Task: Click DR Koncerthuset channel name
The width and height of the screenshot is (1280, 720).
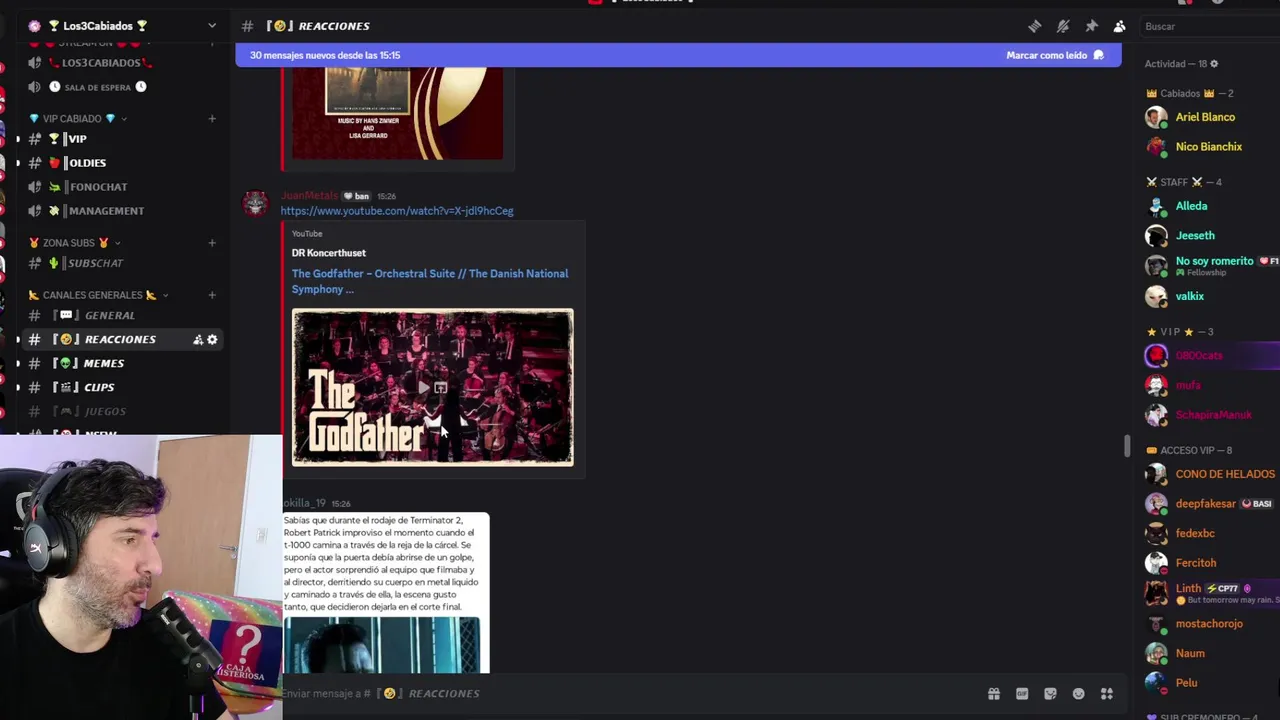Action: [329, 253]
